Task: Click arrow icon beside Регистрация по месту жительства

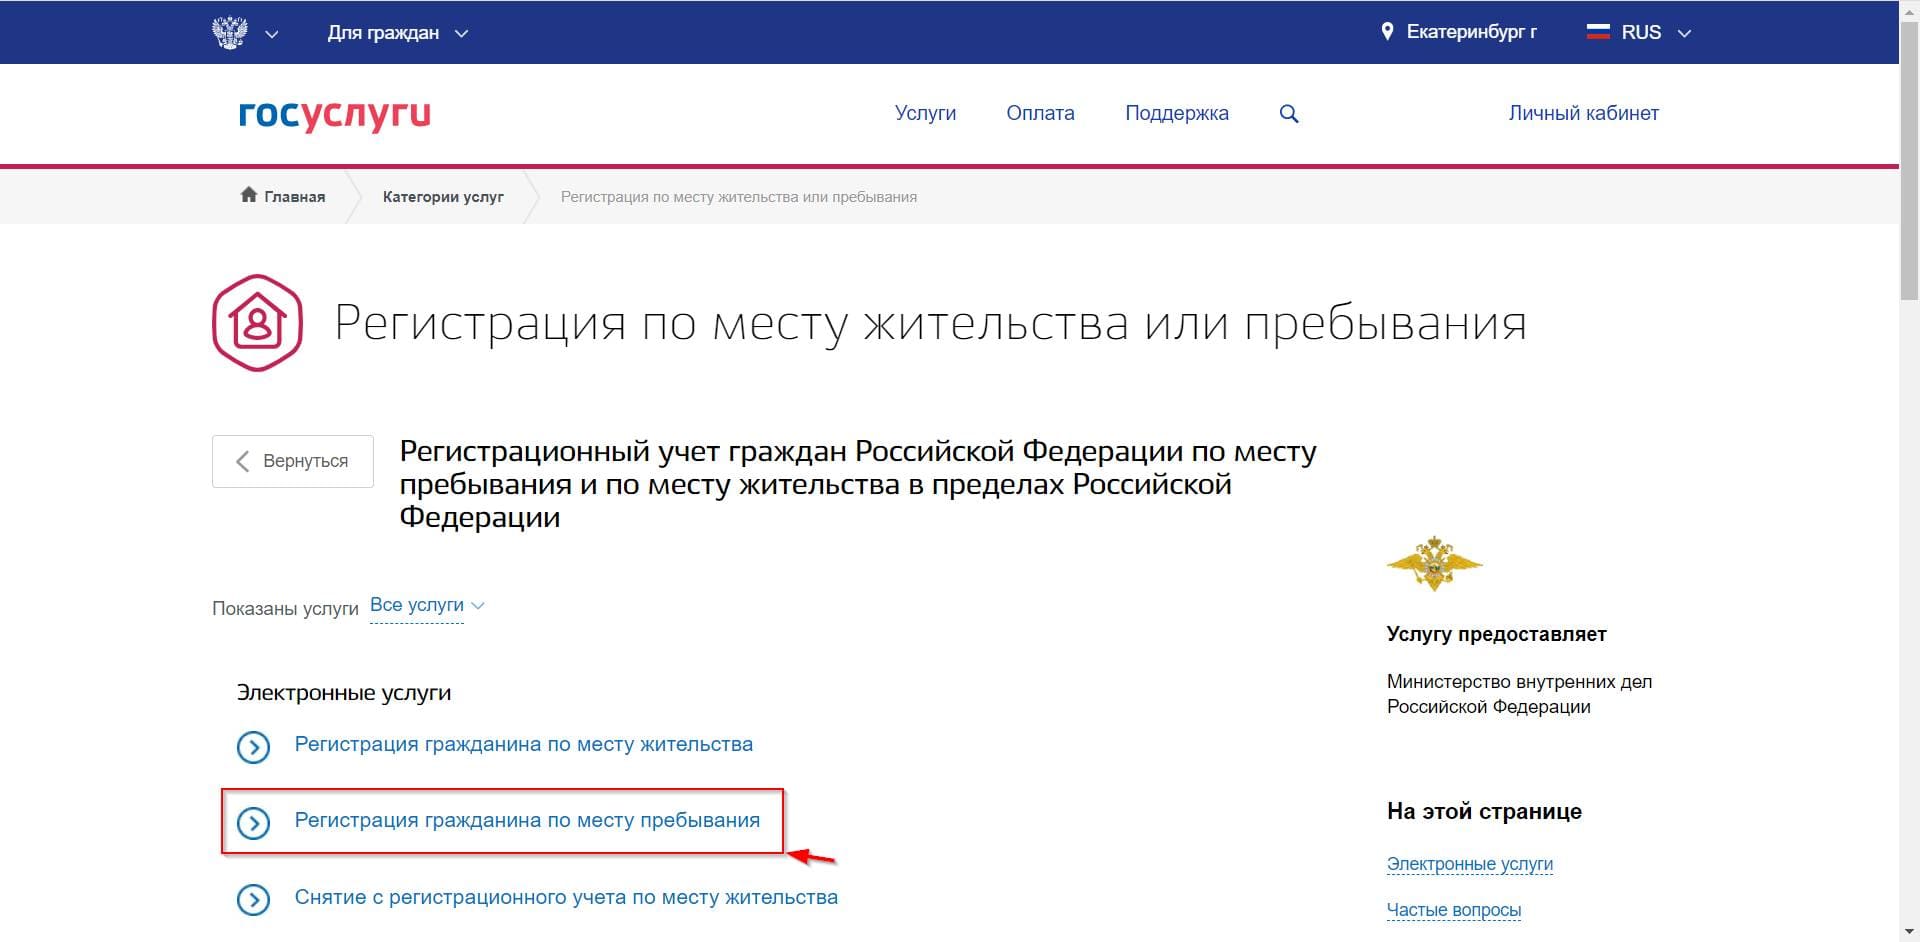Action: pyautogui.click(x=254, y=747)
